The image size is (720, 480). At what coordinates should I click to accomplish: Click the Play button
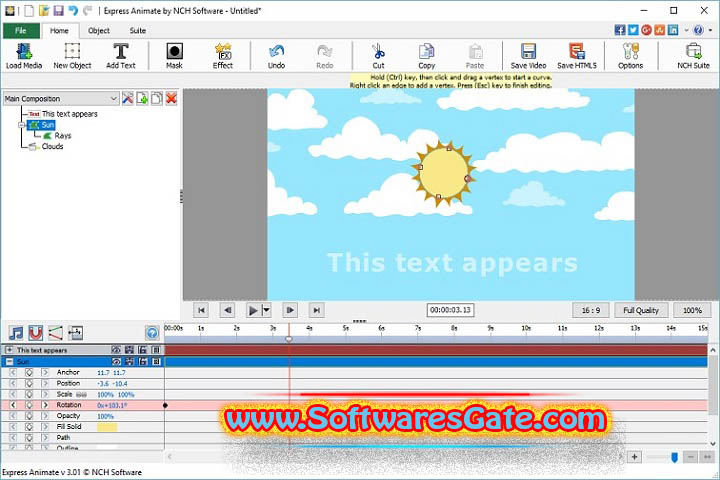pyautogui.click(x=253, y=310)
